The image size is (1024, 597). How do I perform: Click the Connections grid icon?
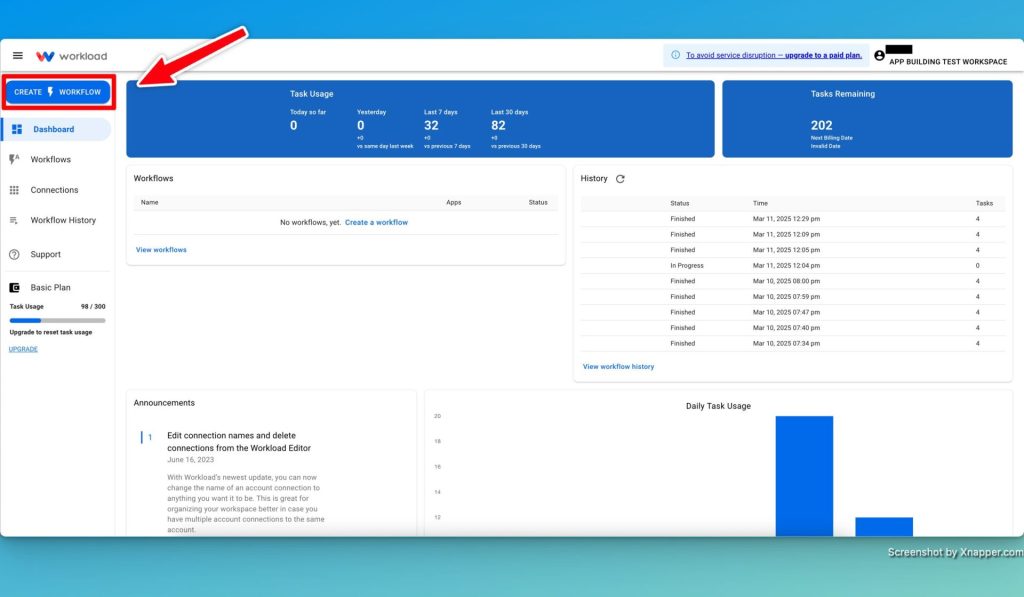point(14,190)
